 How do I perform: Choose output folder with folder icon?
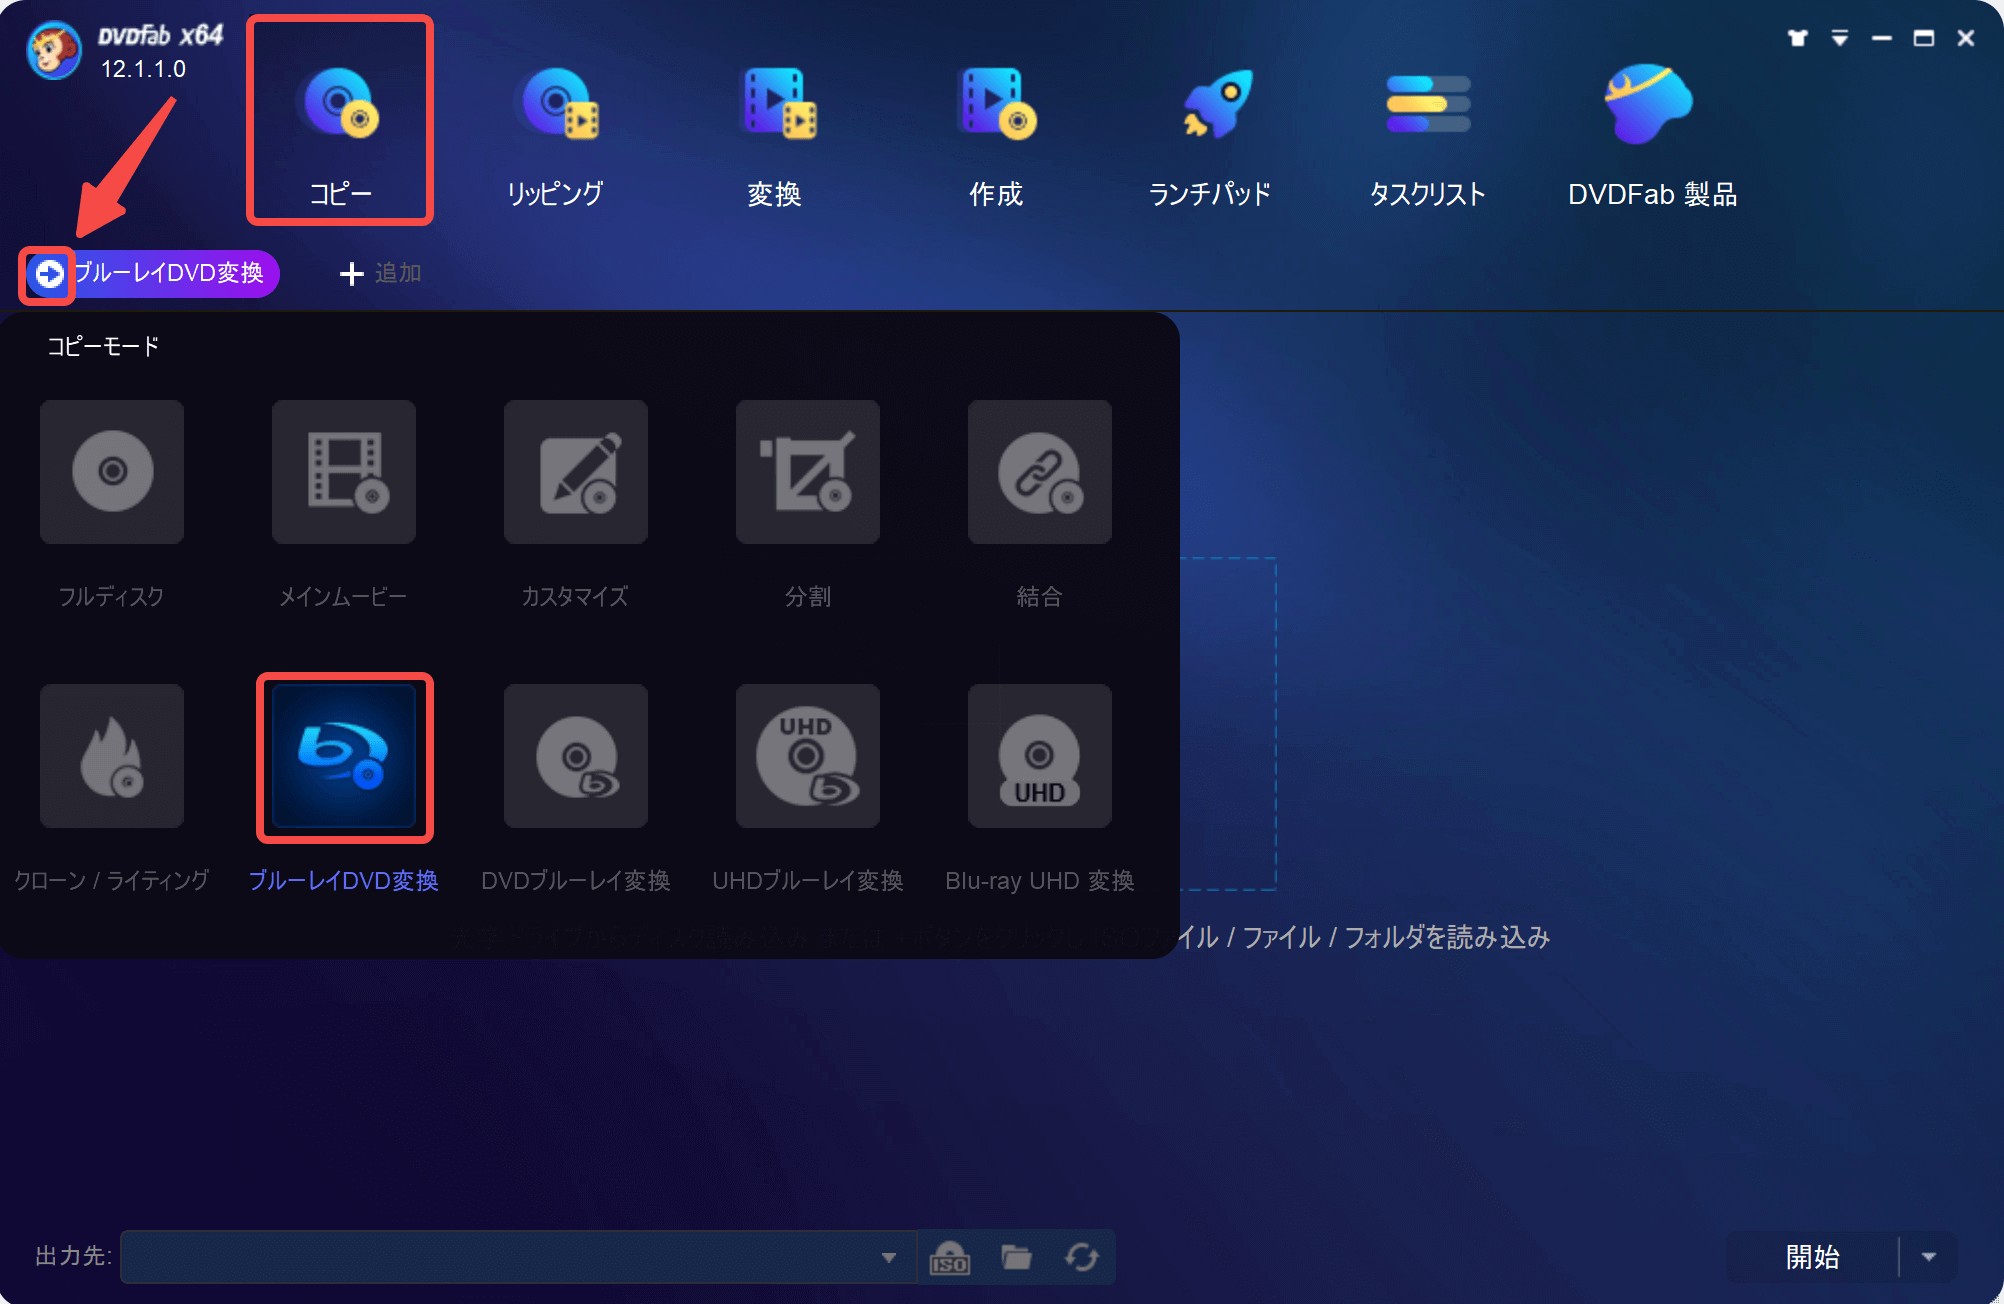point(1016,1257)
